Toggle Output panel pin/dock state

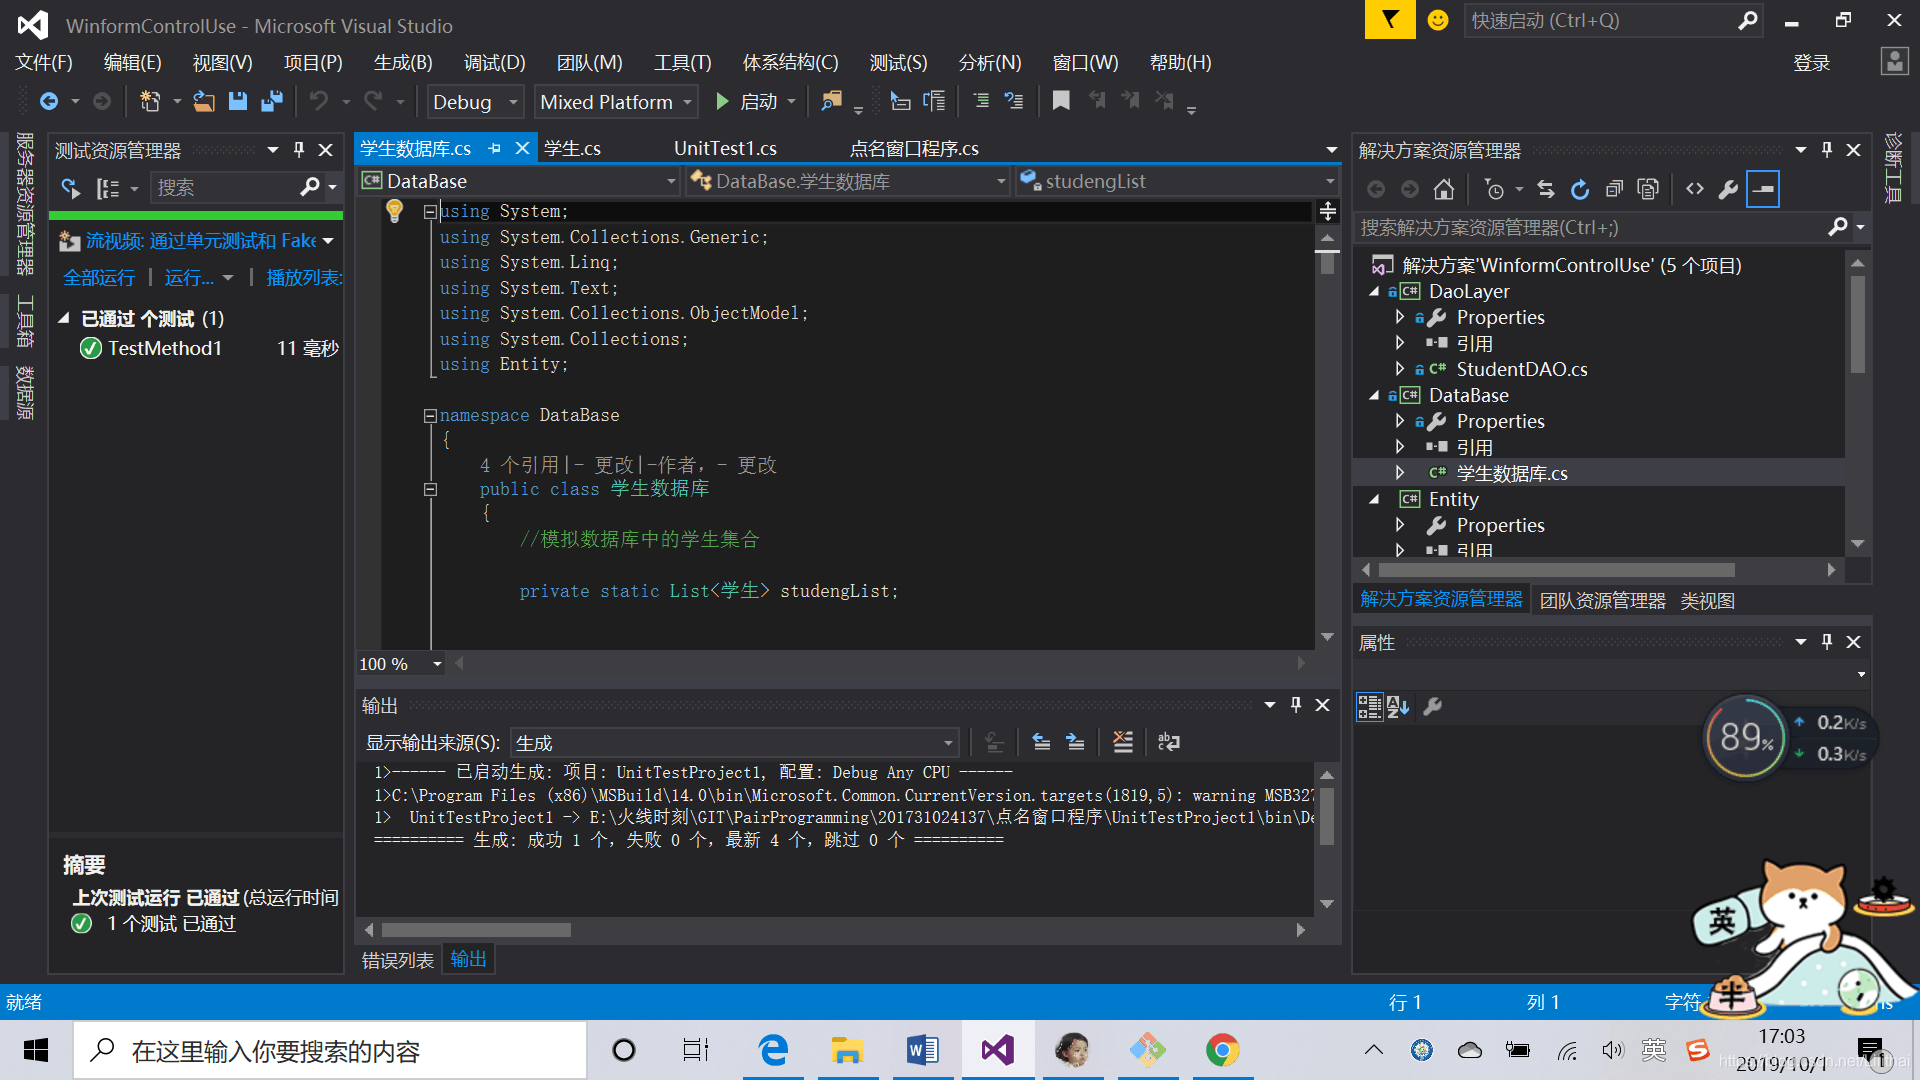(1298, 705)
